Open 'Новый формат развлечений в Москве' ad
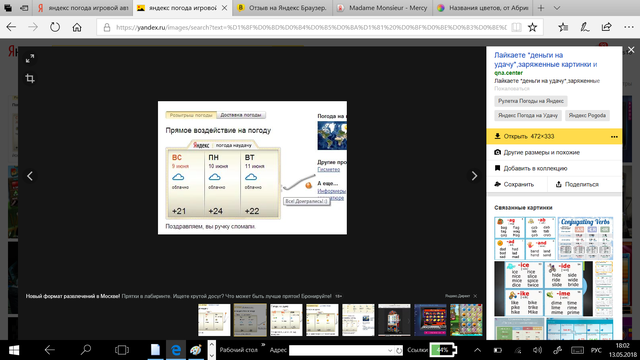 pyautogui.click(x=73, y=296)
